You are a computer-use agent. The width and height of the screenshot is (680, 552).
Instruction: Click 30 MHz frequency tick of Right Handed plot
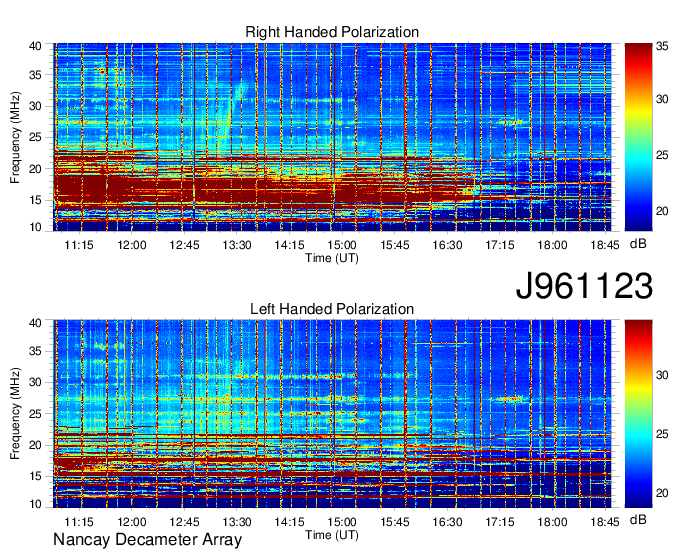point(35,106)
